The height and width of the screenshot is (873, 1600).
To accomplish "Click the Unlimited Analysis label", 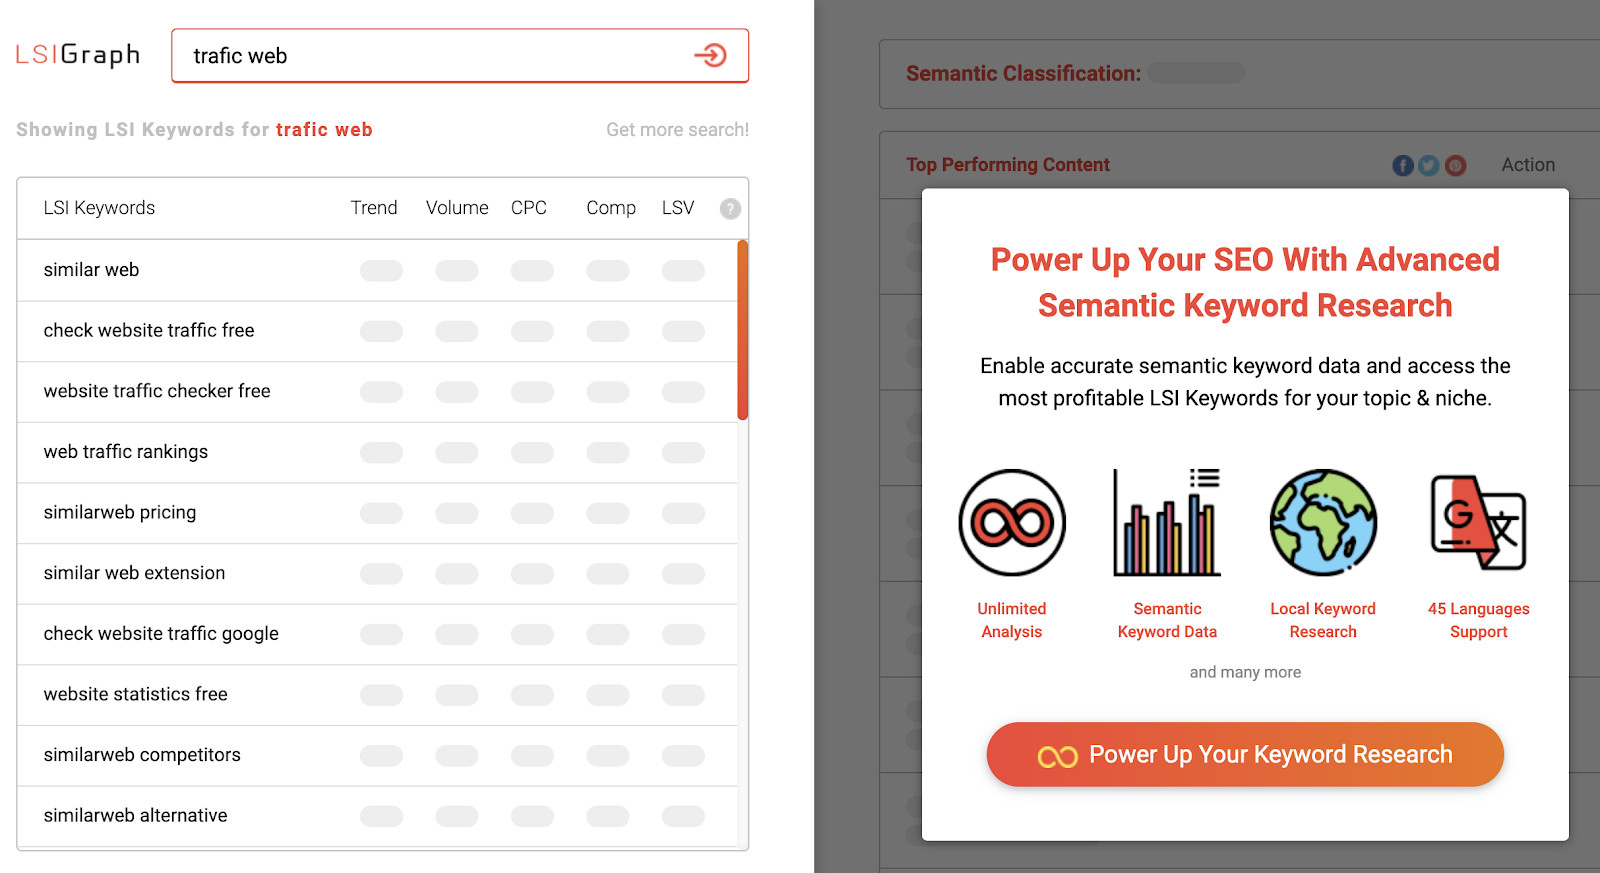I will coord(1012,620).
